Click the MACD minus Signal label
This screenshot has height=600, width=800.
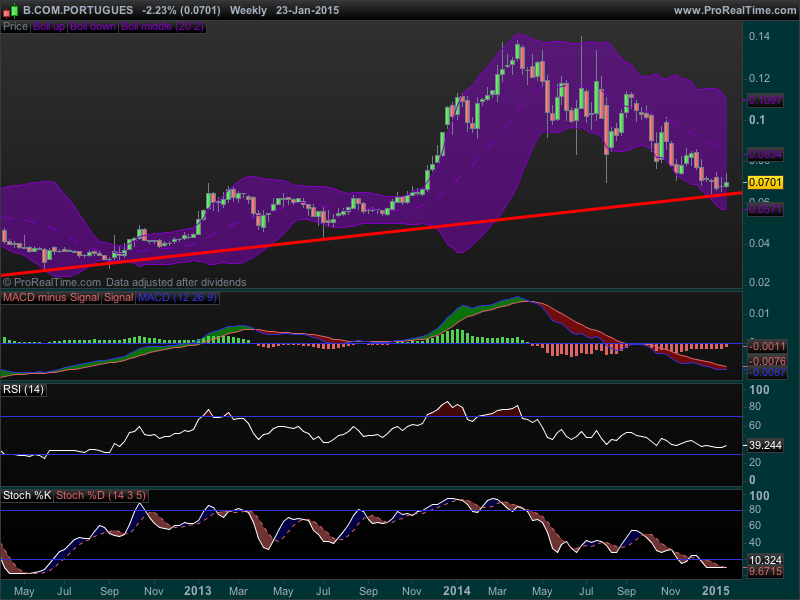(x=51, y=298)
